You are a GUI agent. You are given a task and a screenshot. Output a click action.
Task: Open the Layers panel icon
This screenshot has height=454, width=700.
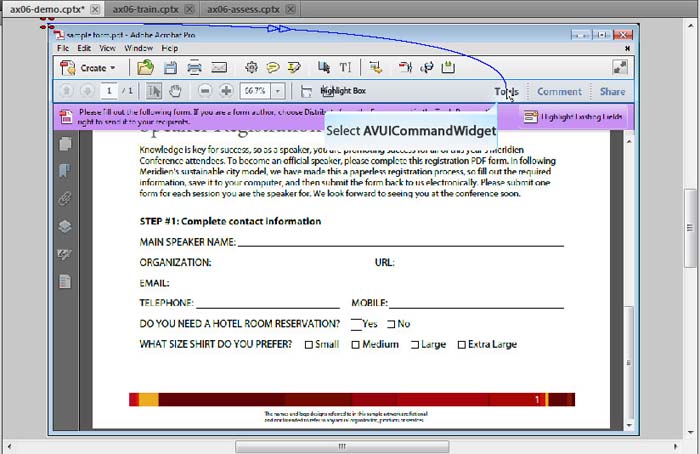(65, 226)
